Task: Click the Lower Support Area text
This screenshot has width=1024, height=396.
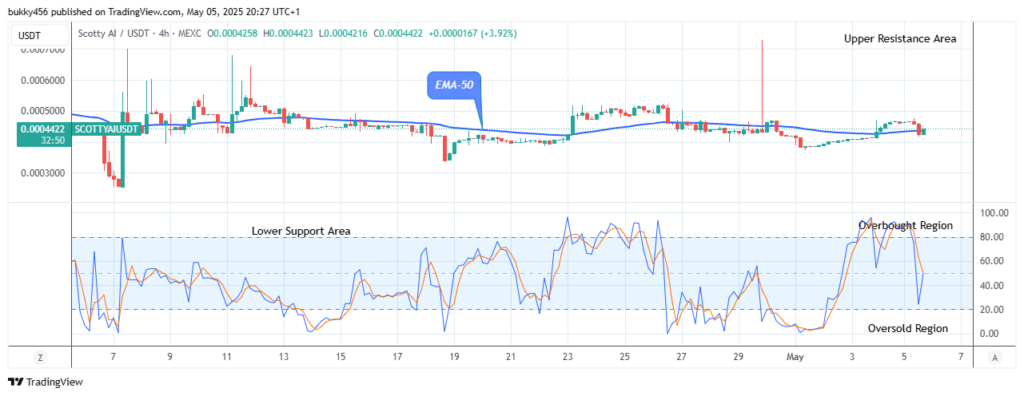Action: tap(302, 231)
